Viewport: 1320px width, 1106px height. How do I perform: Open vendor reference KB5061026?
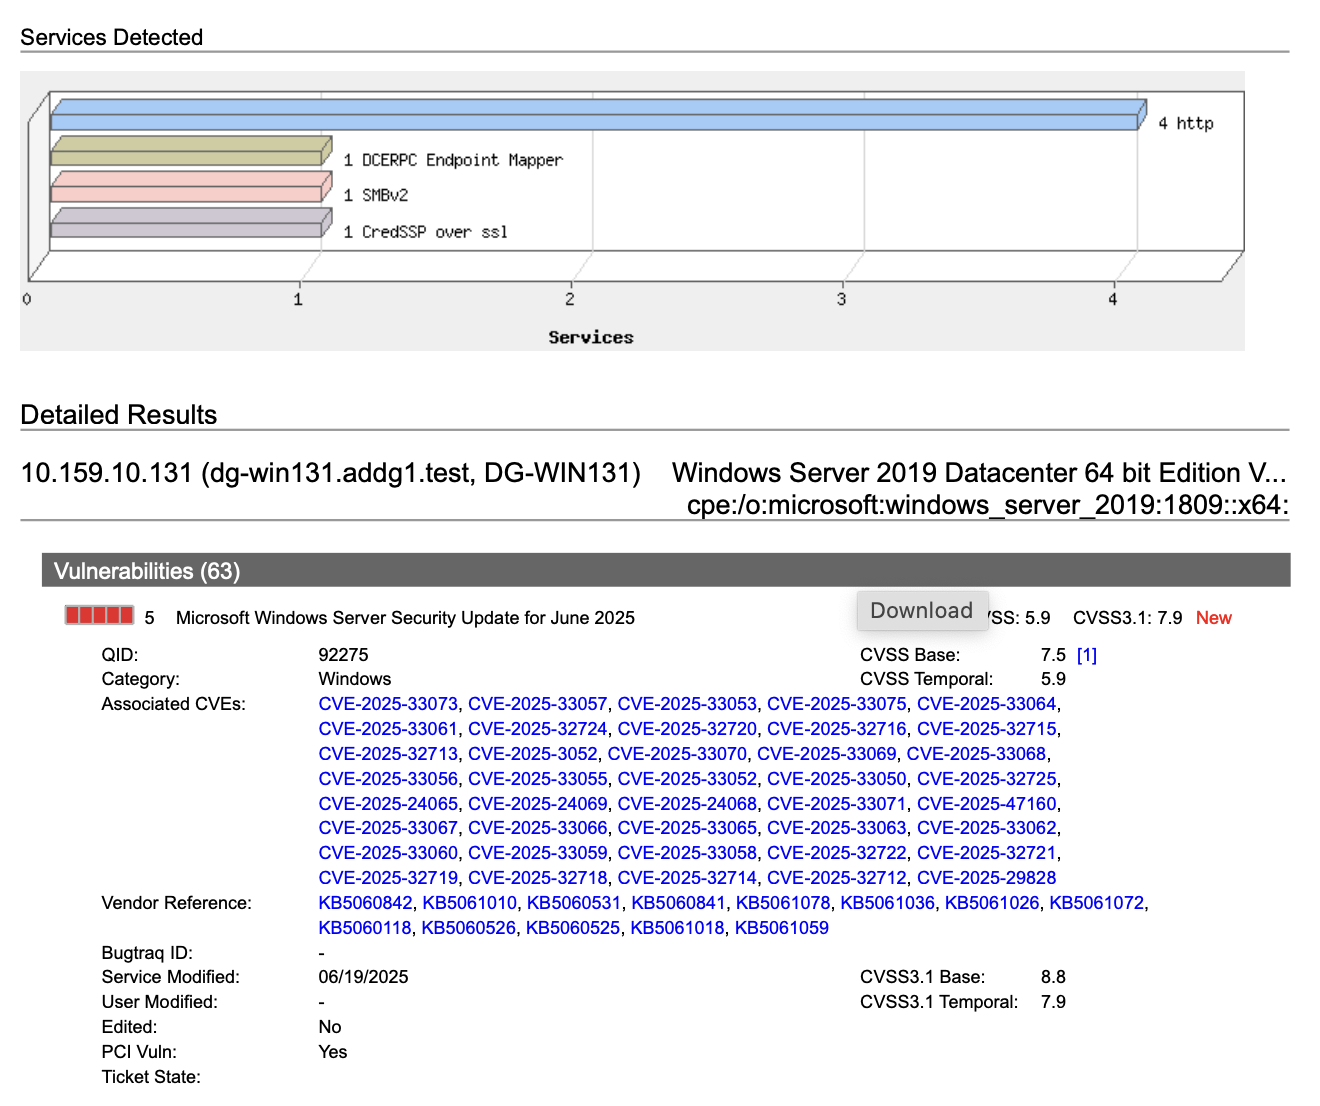click(992, 903)
